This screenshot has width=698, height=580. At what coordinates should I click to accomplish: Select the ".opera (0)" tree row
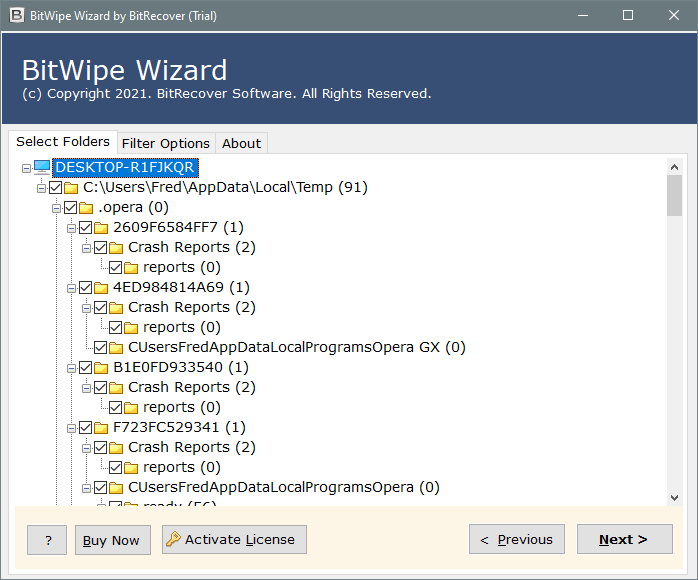[133, 207]
